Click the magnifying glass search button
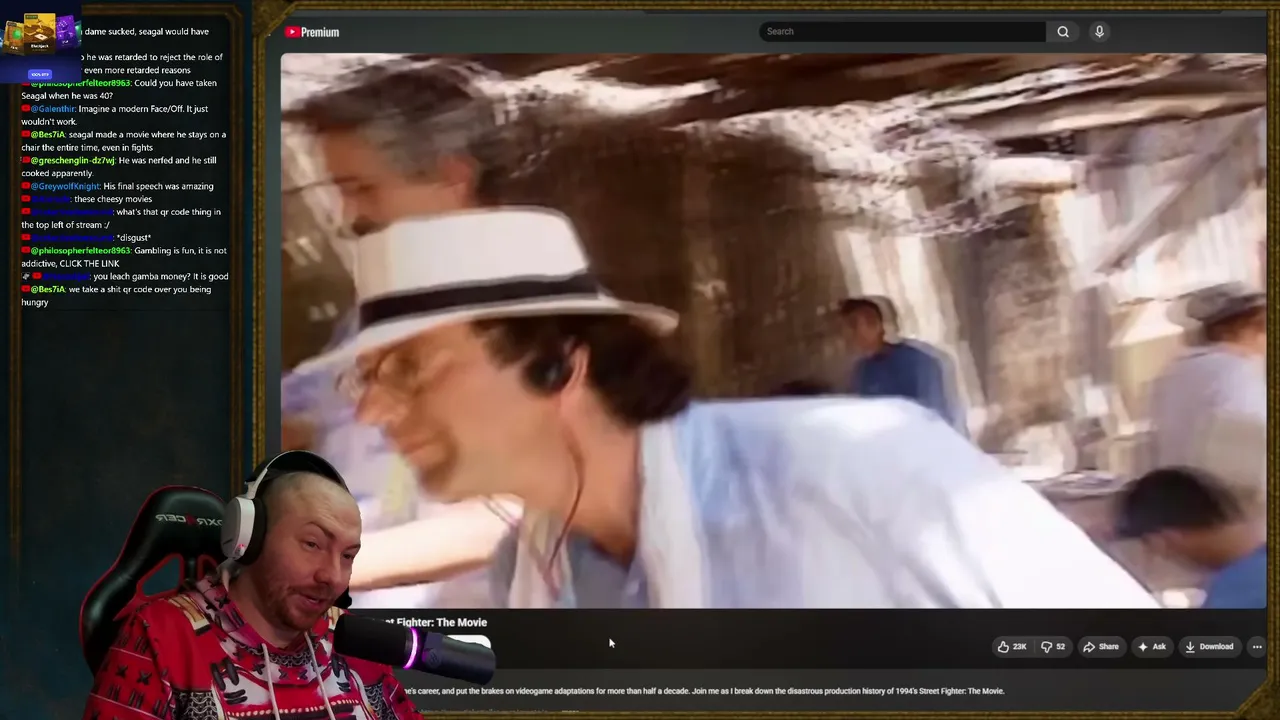Screen dimensions: 1280x720 tap(1063, 31)
